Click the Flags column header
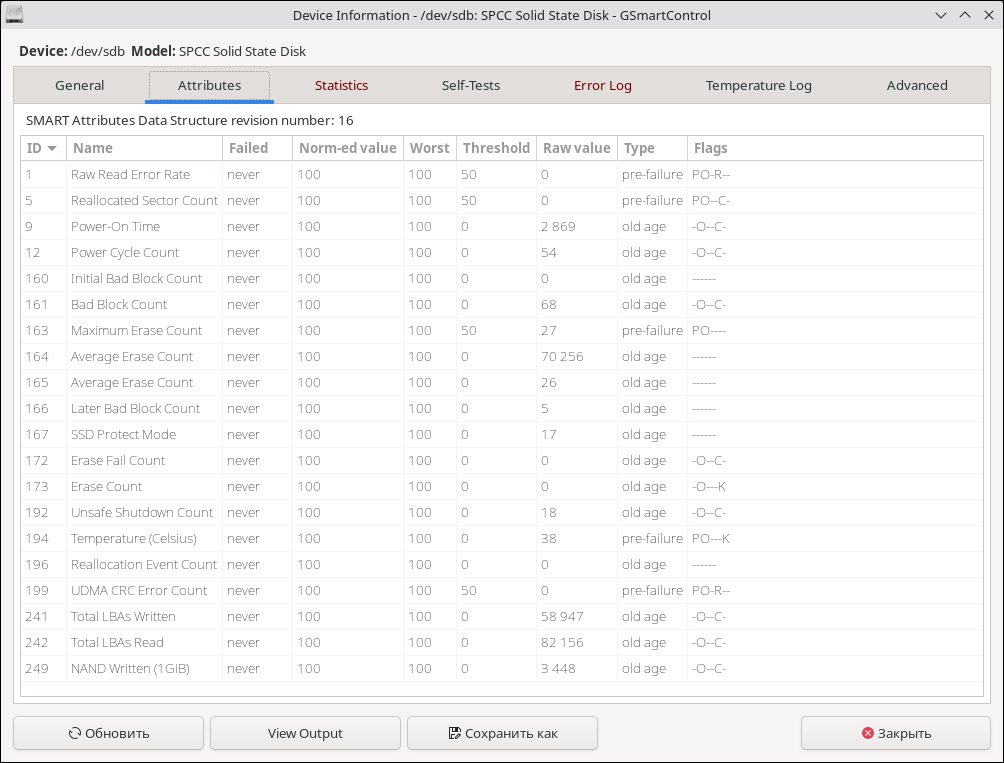The image size is (1004, 763). click(710, 148)
